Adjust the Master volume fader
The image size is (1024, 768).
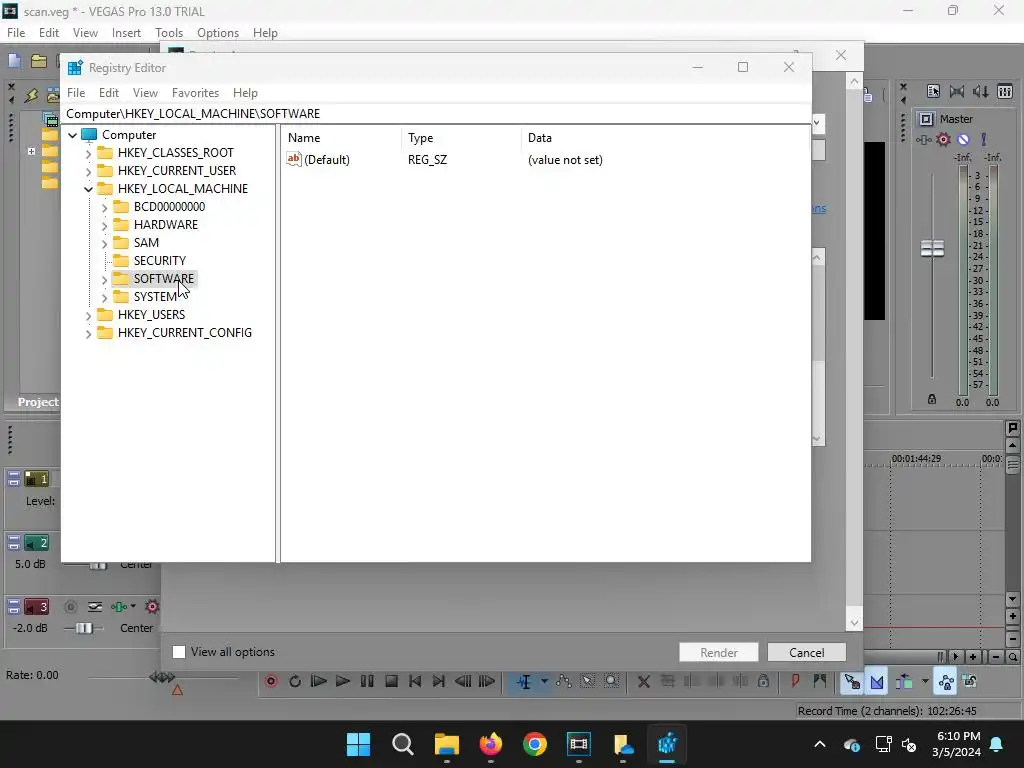coord(932,248)
